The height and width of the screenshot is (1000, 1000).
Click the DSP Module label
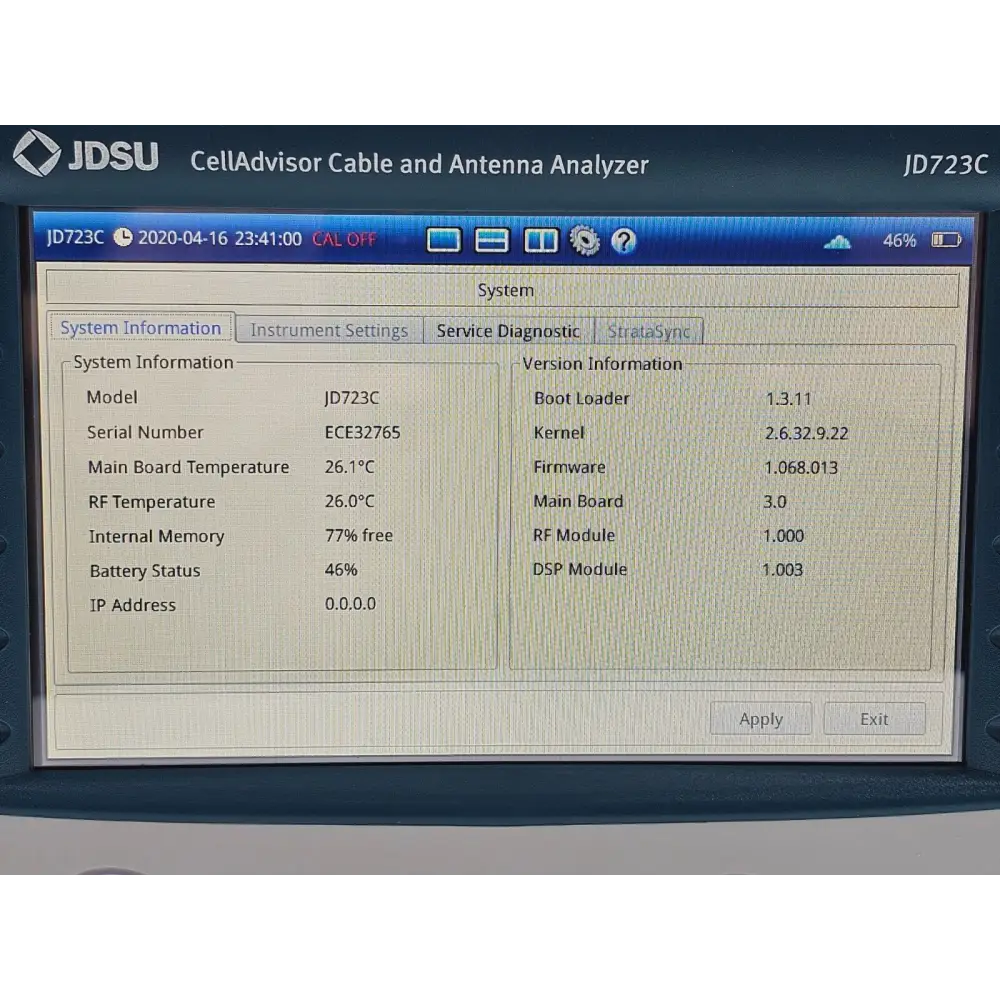pos(580,570)
